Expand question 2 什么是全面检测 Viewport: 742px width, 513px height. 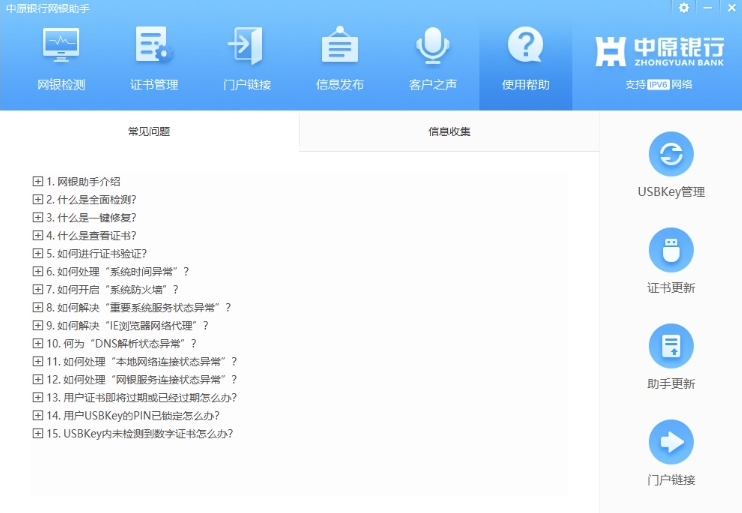click(38, 199)
